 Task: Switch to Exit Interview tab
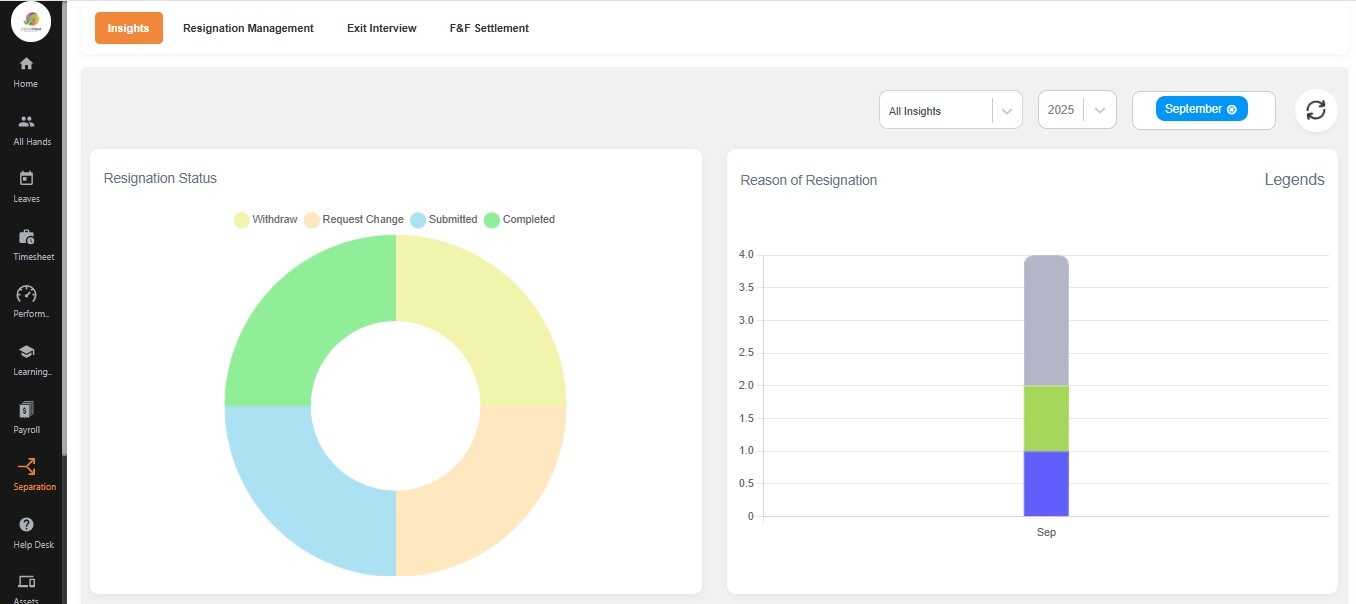(382, 28)
